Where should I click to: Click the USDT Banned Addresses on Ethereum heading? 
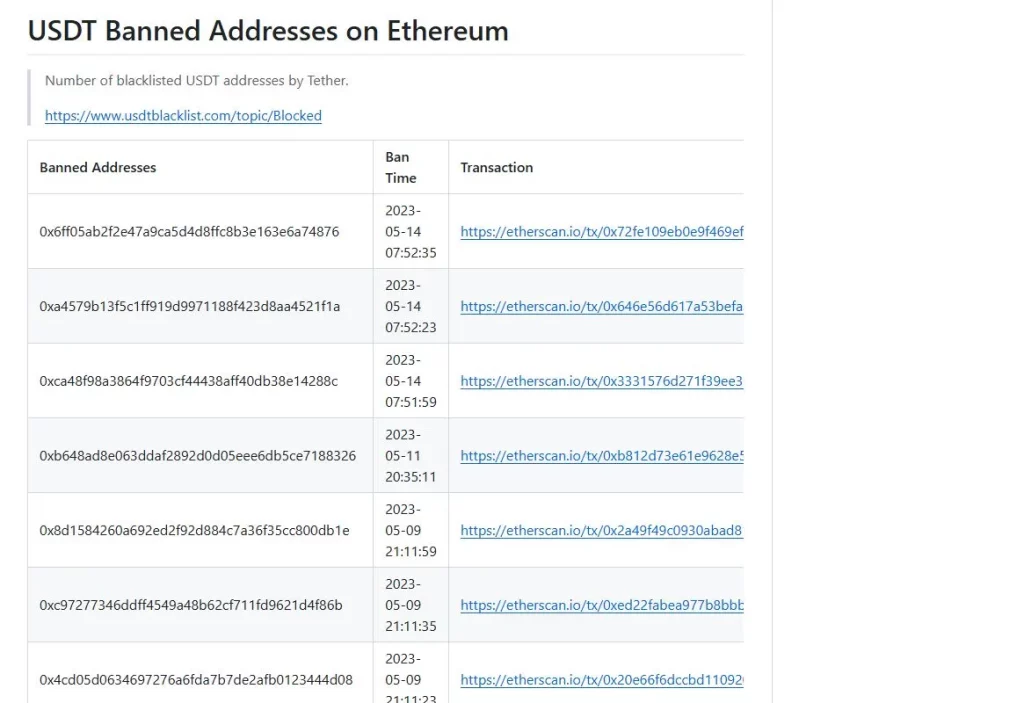click(268, 31)
